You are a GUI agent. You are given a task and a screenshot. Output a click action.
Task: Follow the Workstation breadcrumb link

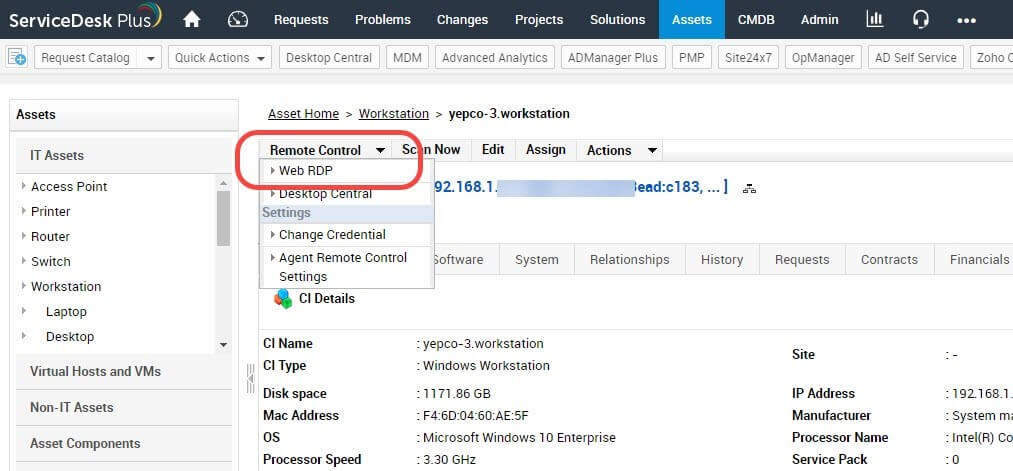[393, 114]
